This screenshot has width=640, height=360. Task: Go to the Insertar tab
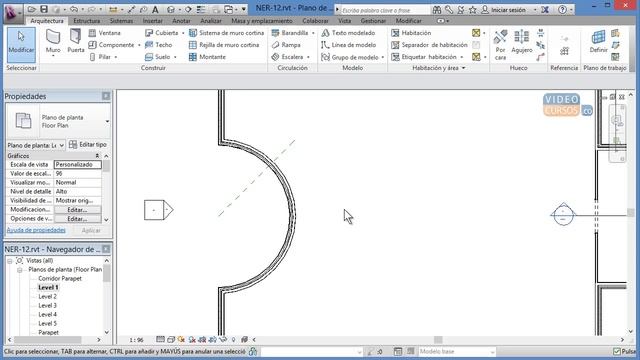click(x=153, y=21)
